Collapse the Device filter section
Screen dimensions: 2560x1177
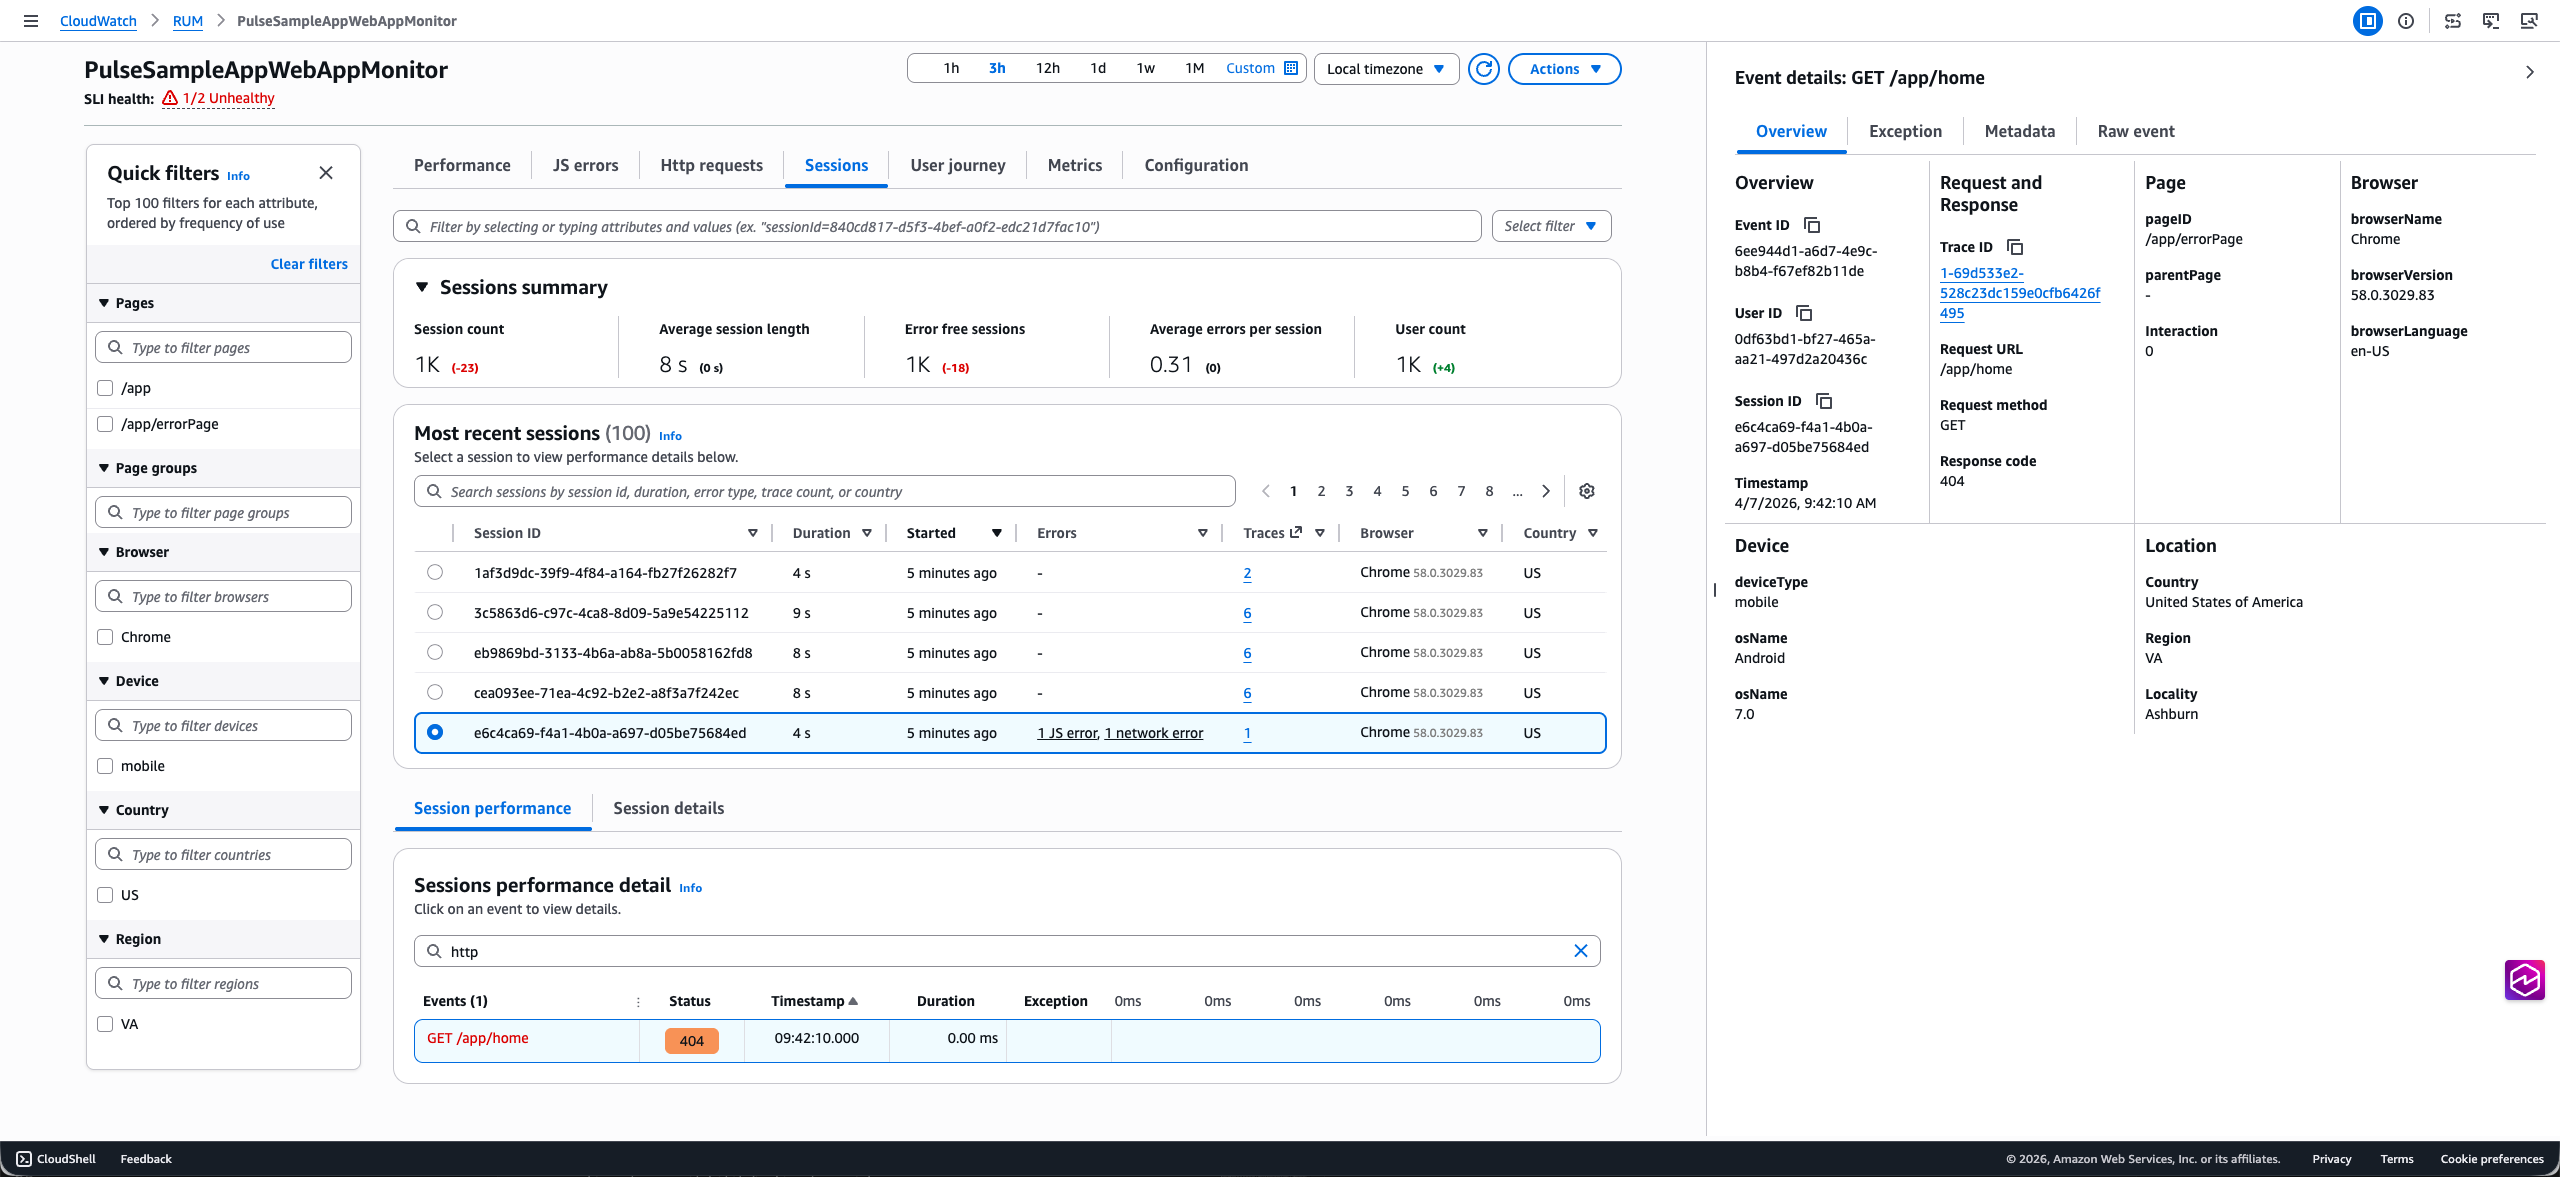coord(104,681)
